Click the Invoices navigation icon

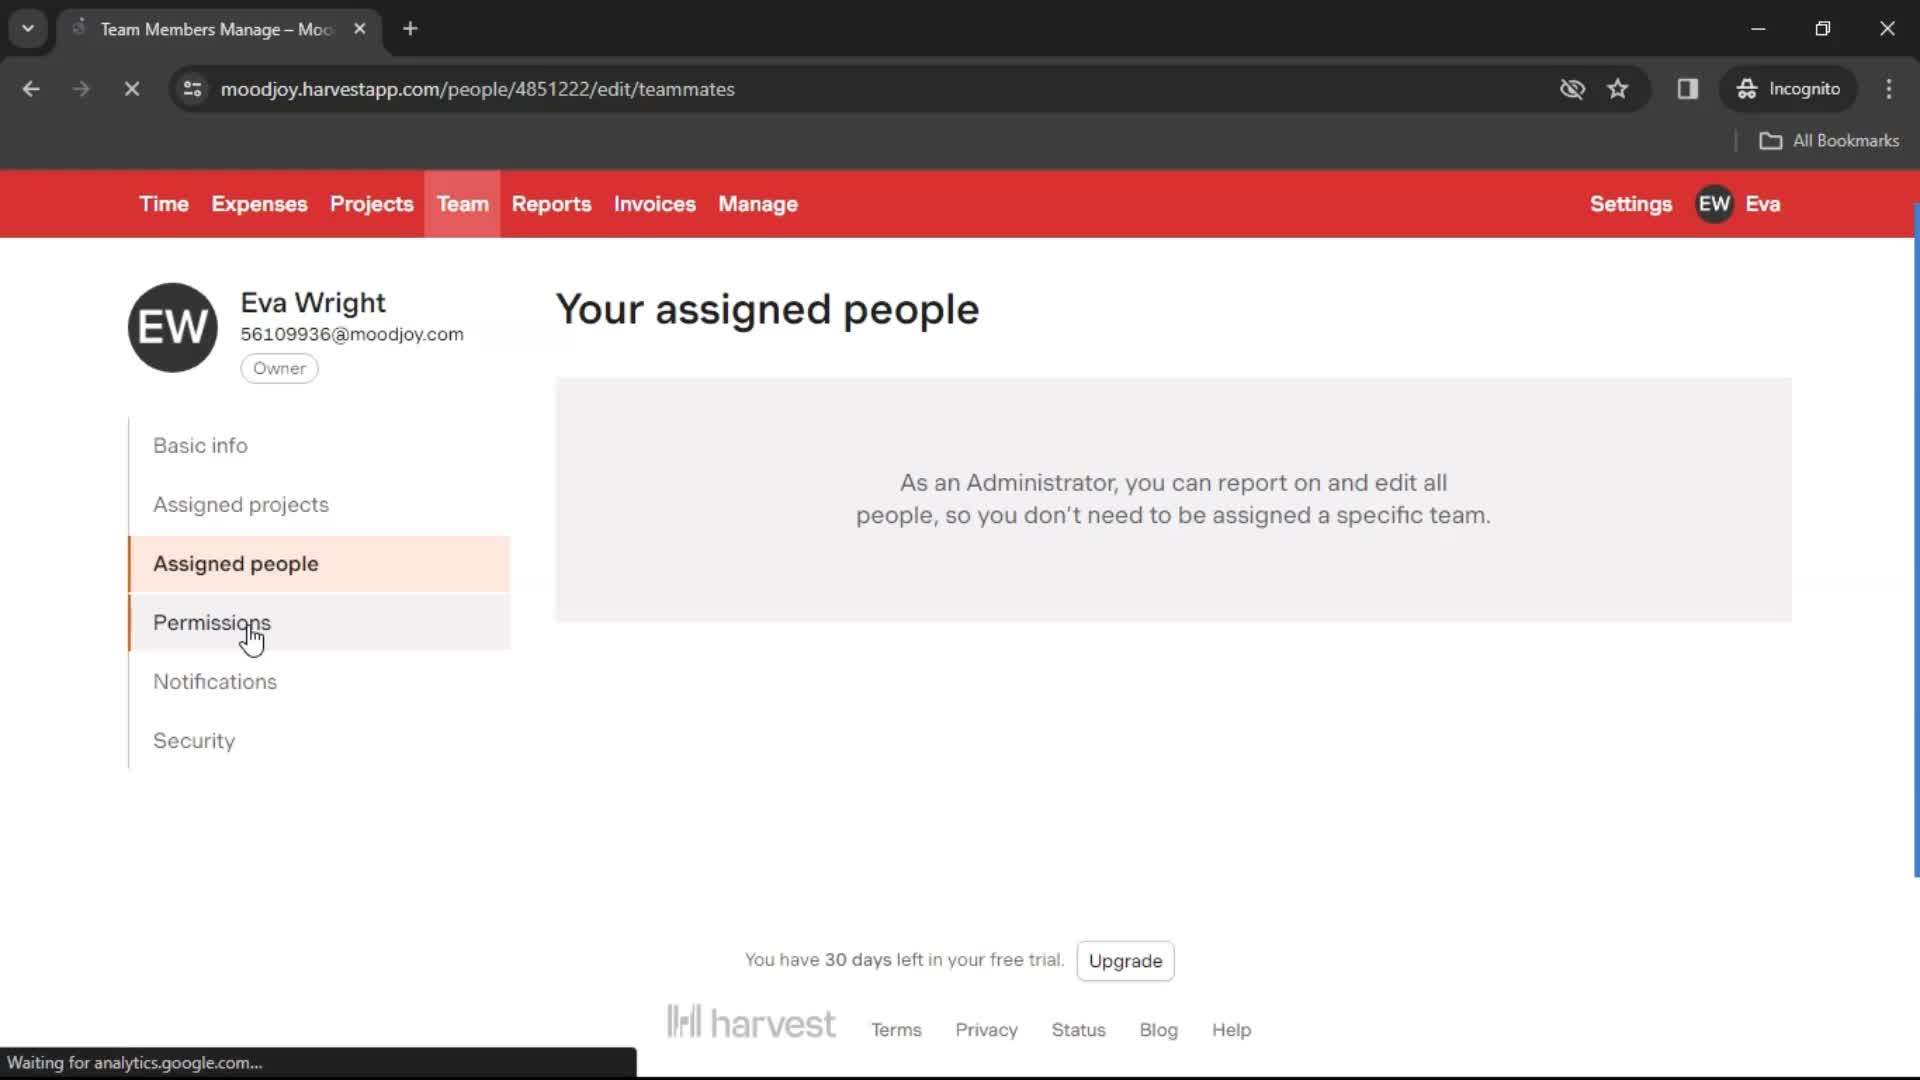click(x=654, y=204)
